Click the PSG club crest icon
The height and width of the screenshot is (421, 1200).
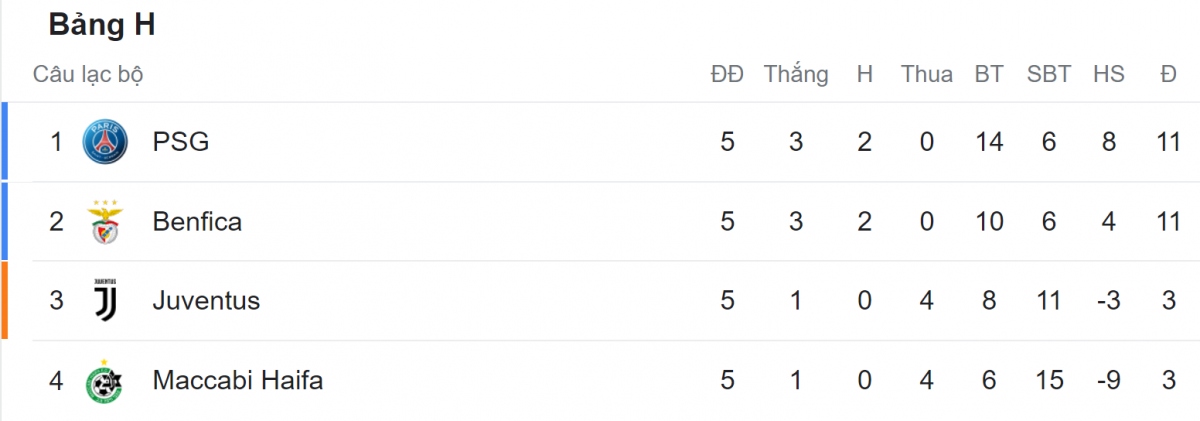105,142
